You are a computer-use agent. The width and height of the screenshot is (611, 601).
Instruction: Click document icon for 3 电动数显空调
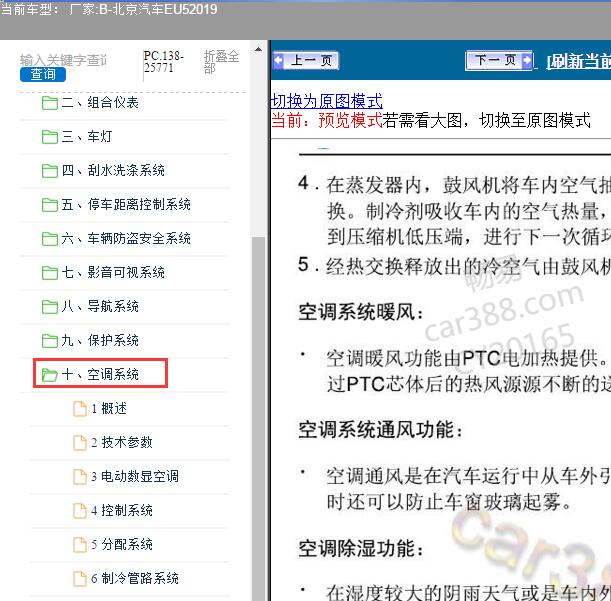[x=80, y=476]
